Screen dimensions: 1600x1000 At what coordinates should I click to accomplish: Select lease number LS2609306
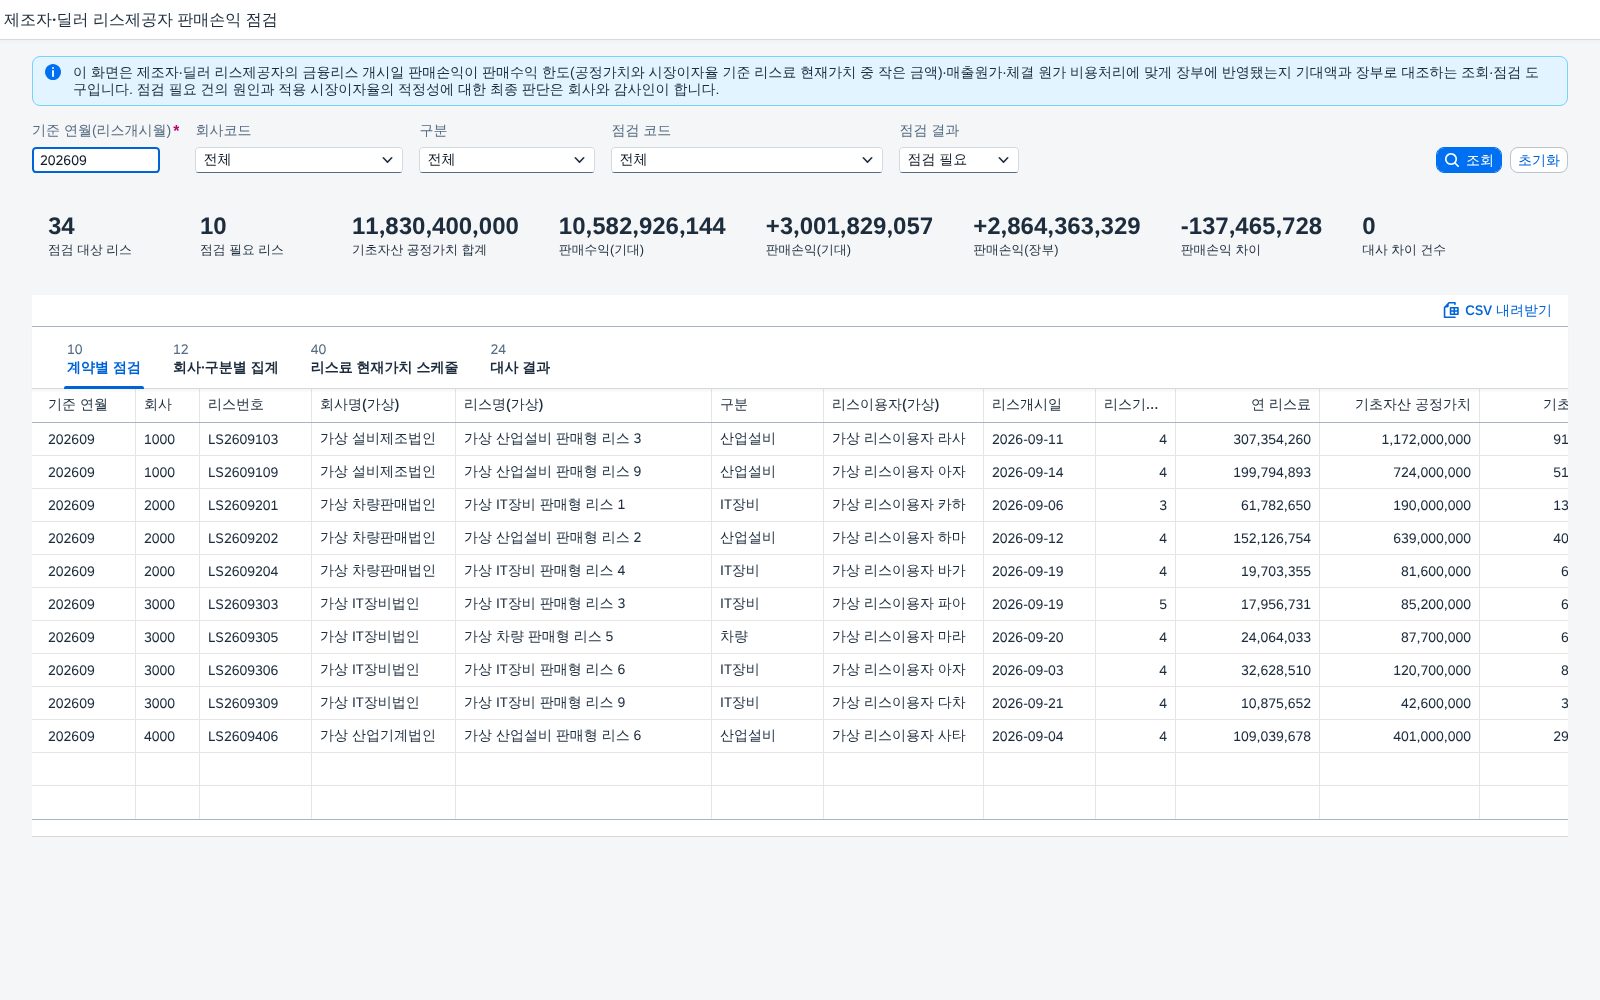[255, 670]
